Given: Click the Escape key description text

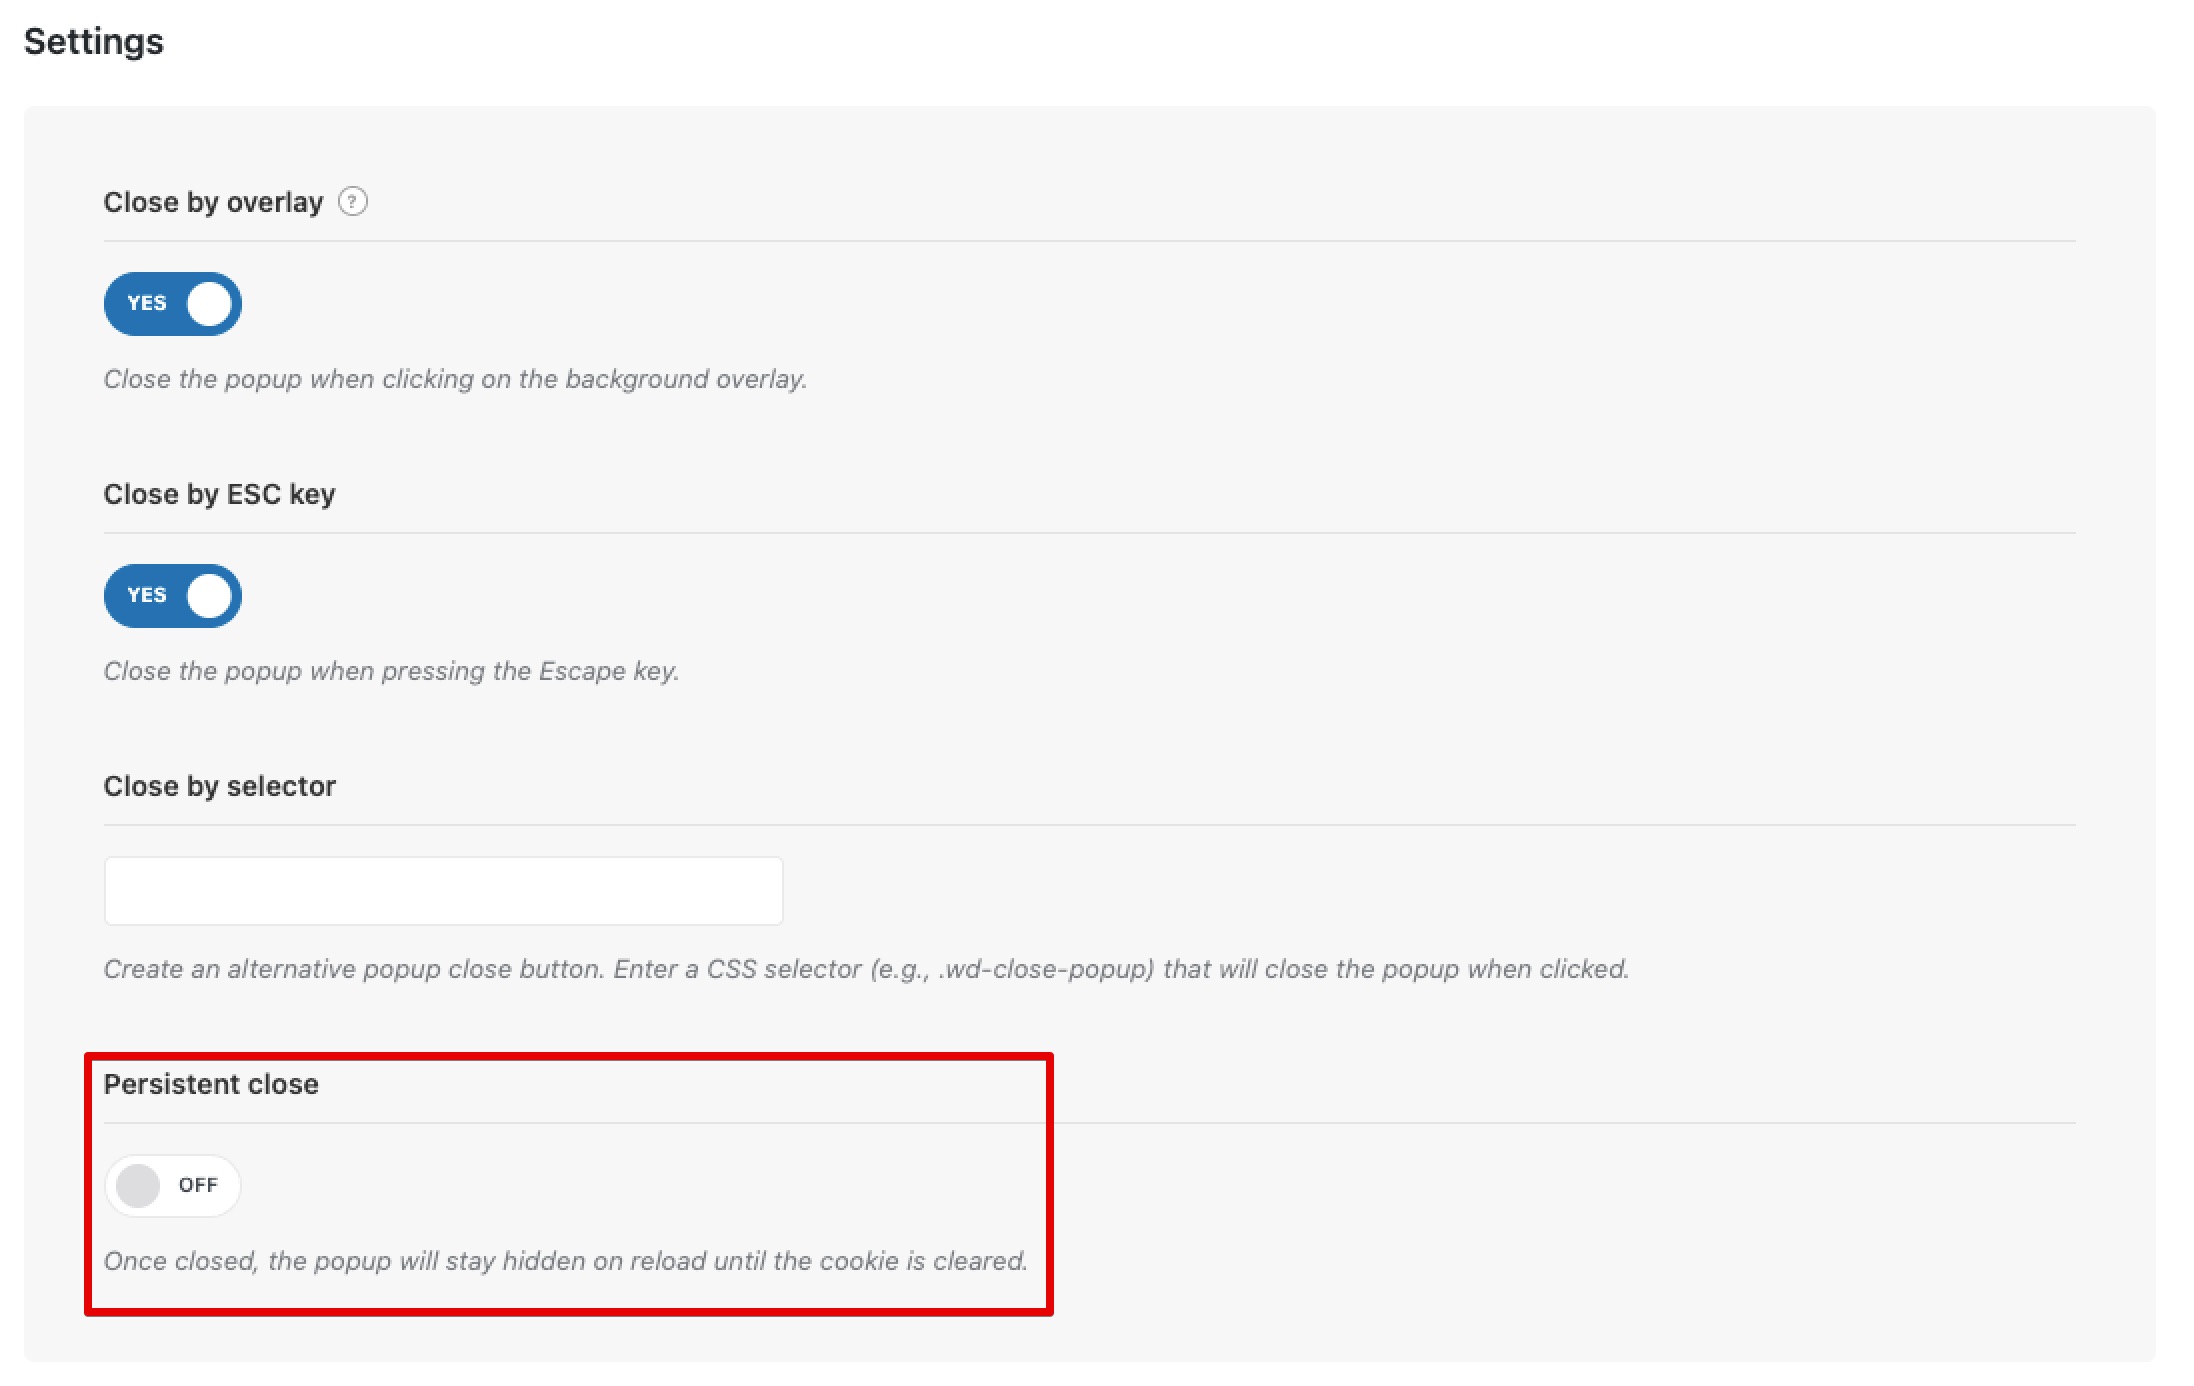Looking at the screenshot, I should (391, 671).
